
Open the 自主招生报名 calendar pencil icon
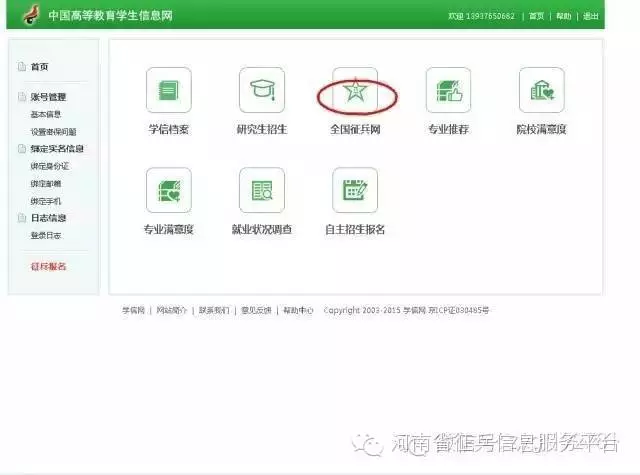[x=355, y=190]
